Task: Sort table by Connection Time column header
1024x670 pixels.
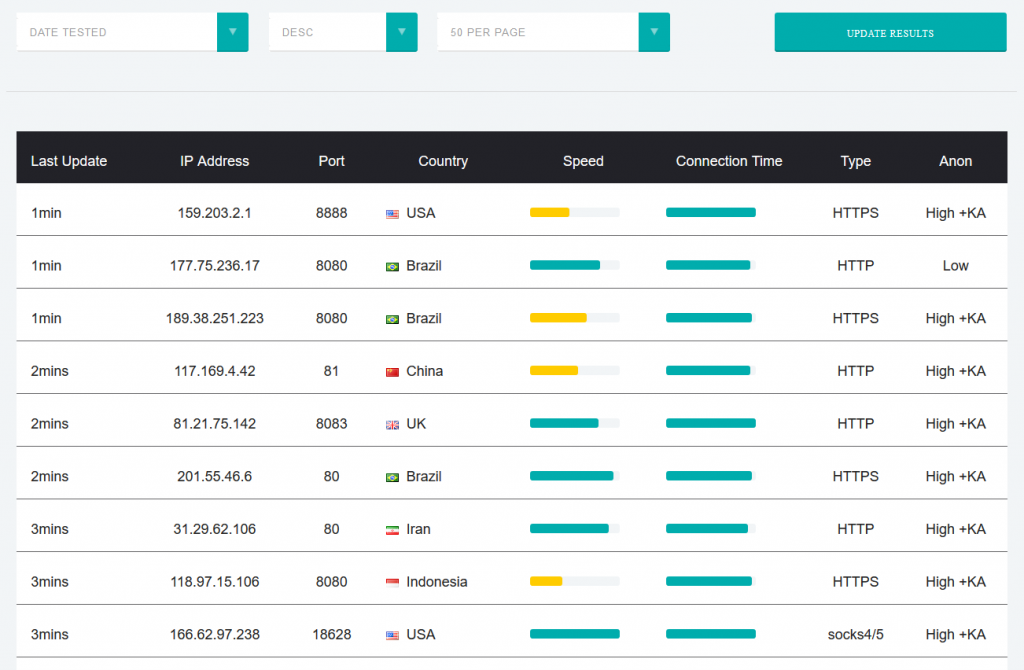Action: tap(729, 161)
